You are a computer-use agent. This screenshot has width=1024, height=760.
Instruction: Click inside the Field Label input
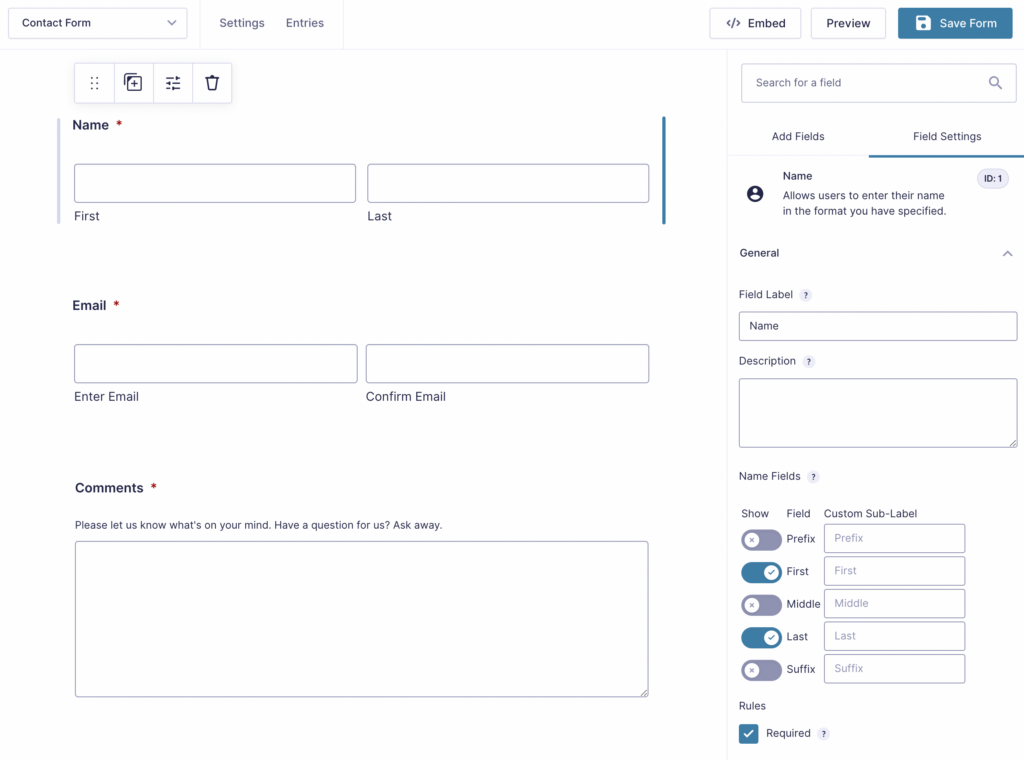[x=877, y=326]
